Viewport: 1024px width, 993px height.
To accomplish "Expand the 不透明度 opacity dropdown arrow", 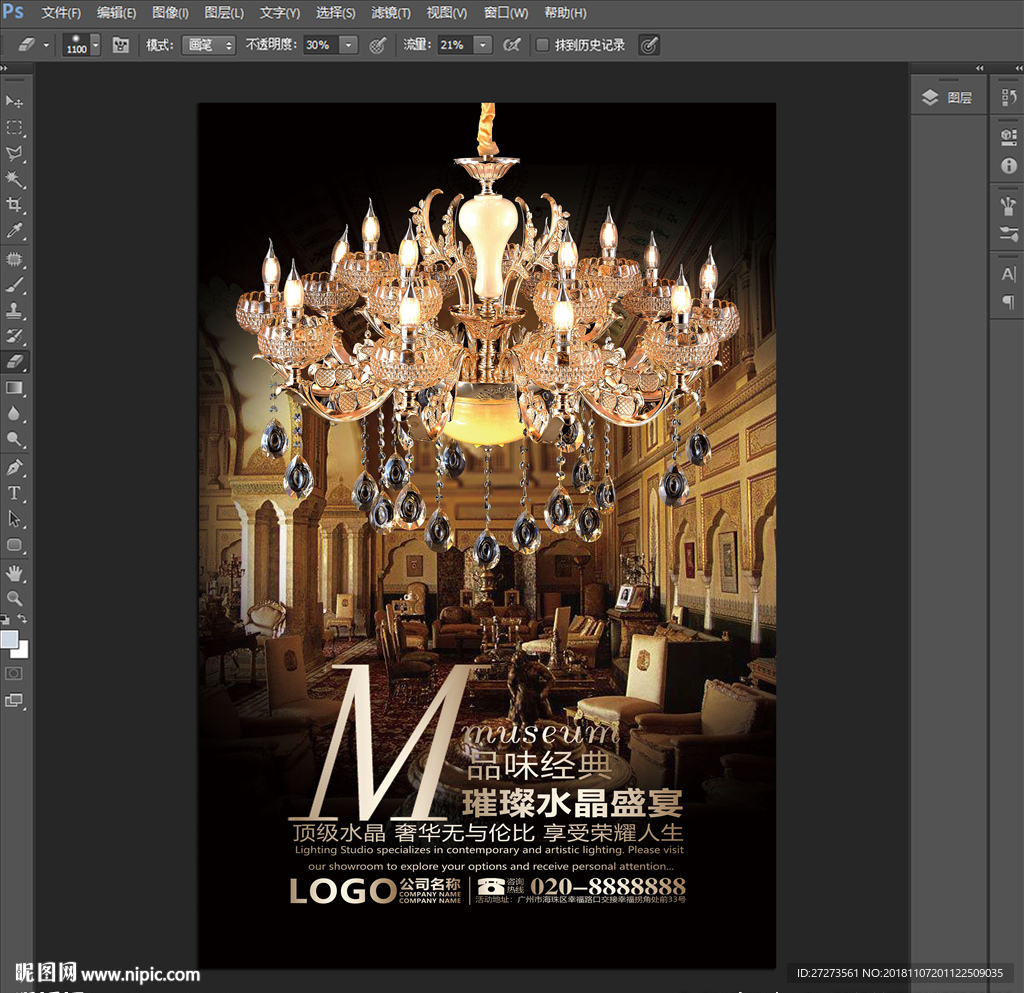I will click(x=348, y=45).
